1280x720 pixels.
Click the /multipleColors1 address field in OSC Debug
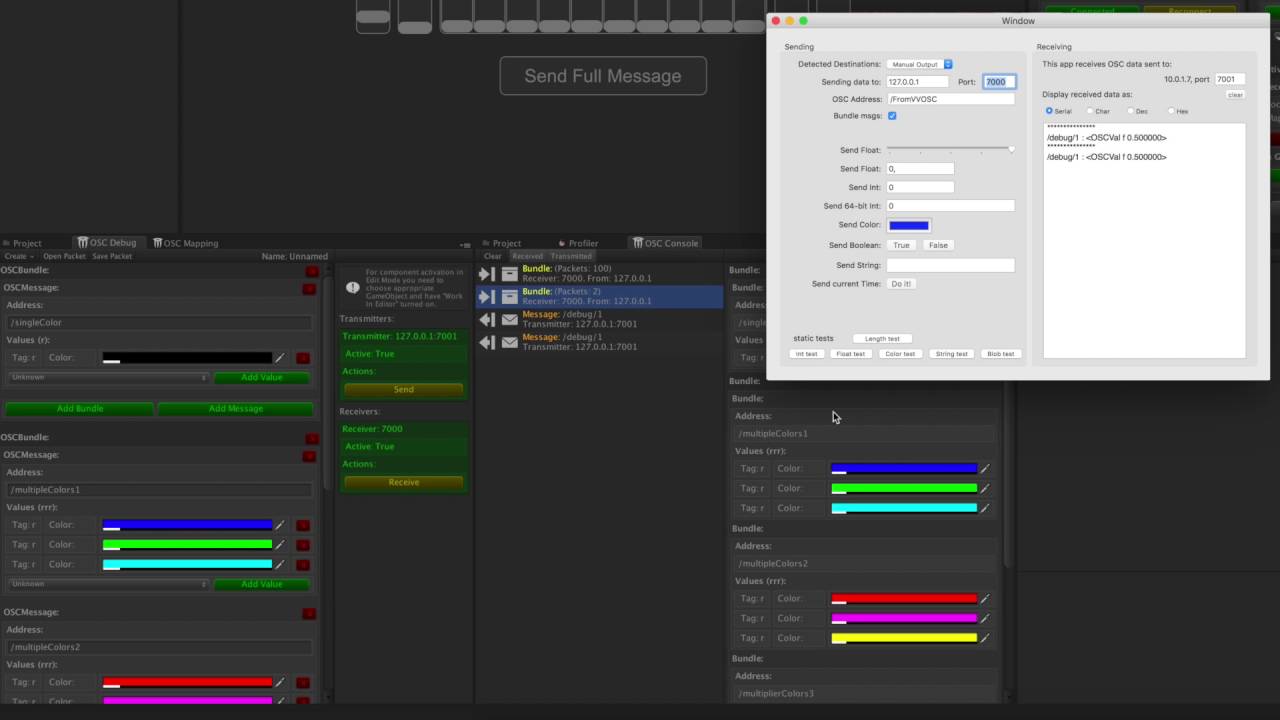coord(159,490)
